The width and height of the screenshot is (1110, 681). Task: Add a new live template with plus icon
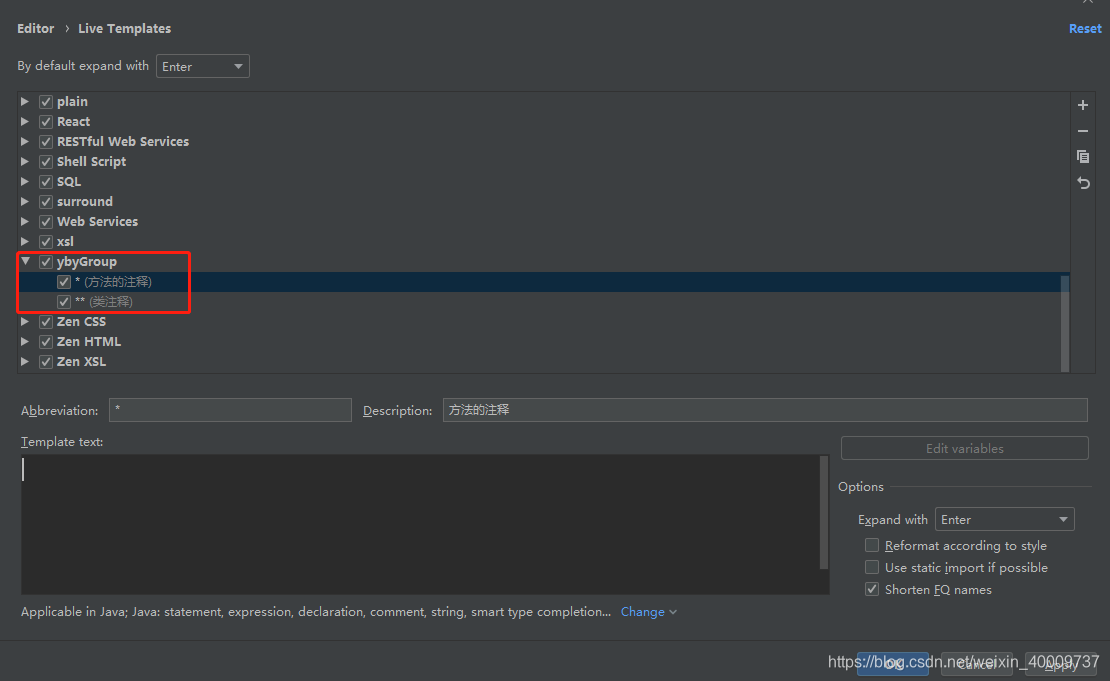click(1082, 105)
